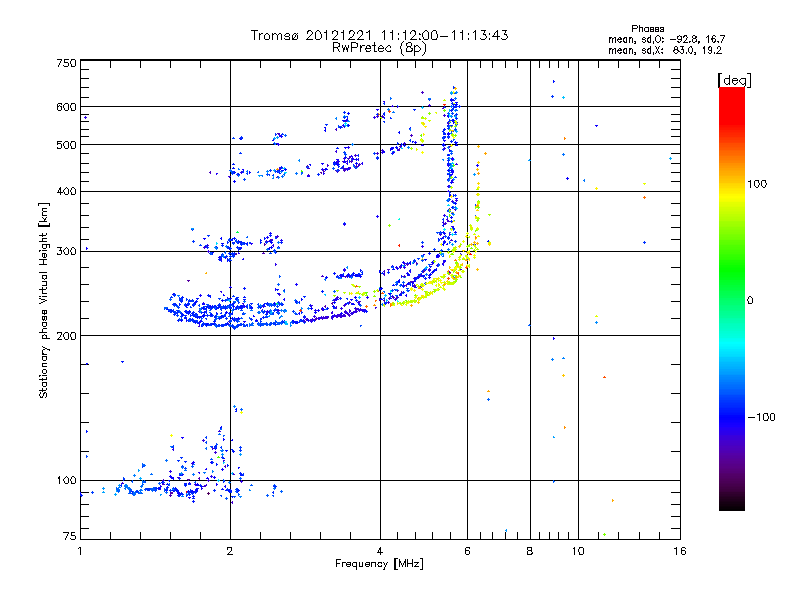Click x-axis tick label '10'
This screenshot has width=800, height=600.
pos(578,551)
